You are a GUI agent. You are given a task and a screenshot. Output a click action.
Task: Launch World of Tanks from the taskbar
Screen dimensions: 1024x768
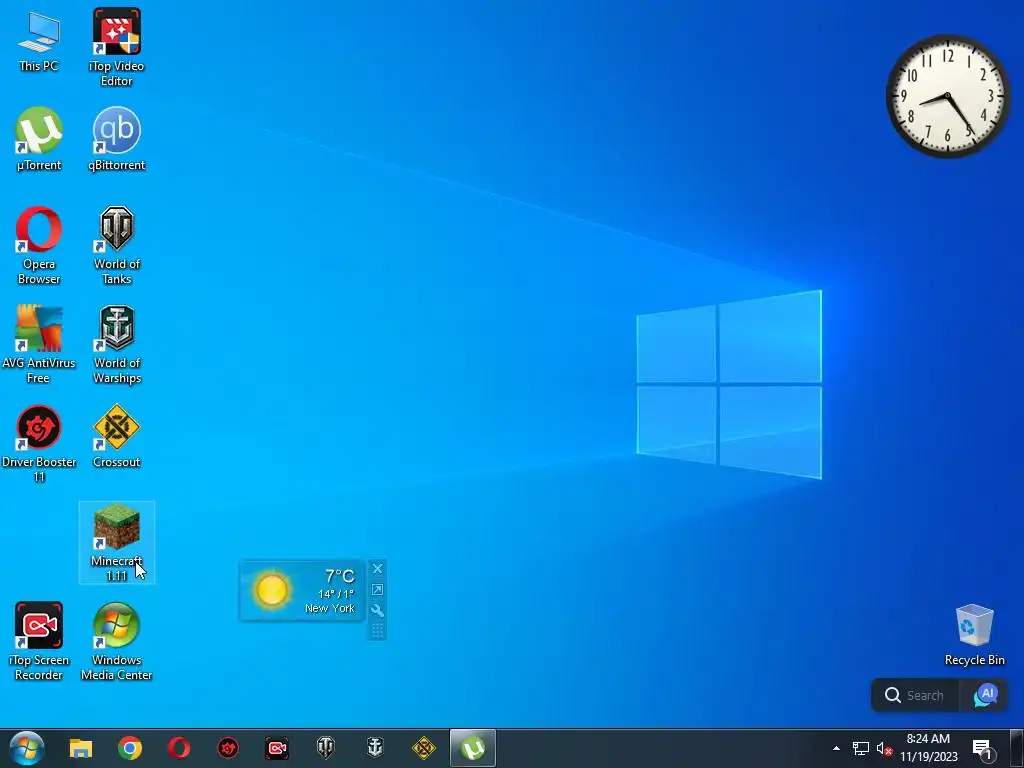[x=326, y=748]
